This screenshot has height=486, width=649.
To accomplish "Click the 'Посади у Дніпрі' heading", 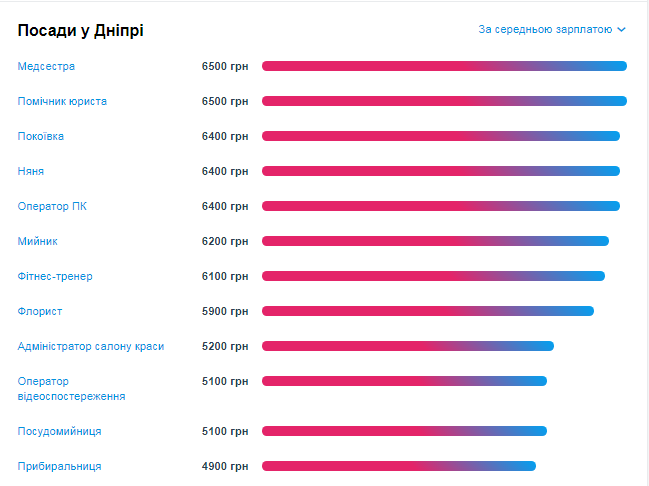I will tap(81, 31).
